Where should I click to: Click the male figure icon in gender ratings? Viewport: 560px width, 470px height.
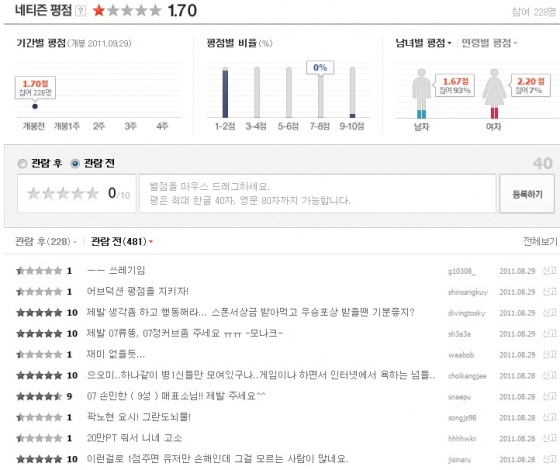point(421,94)
